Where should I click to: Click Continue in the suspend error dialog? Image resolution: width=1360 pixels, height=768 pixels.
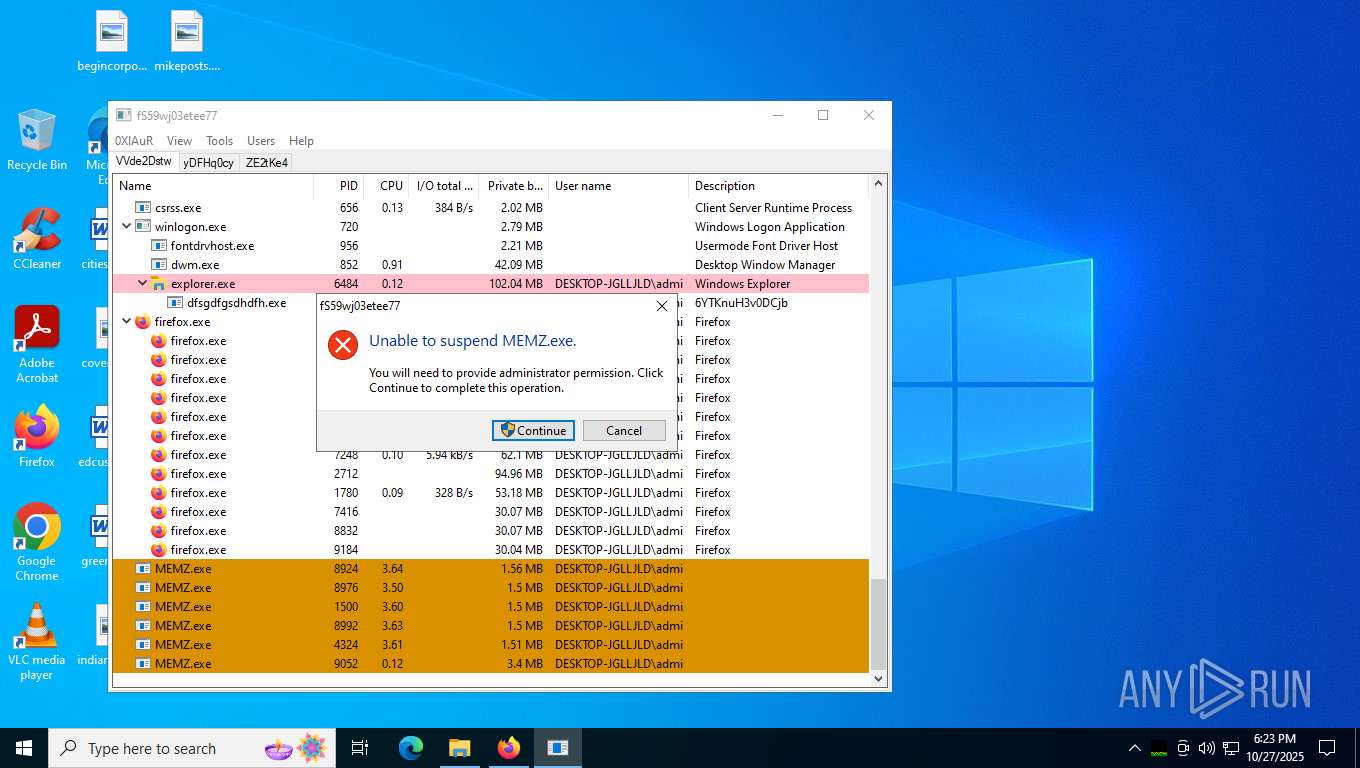[533, 430]
